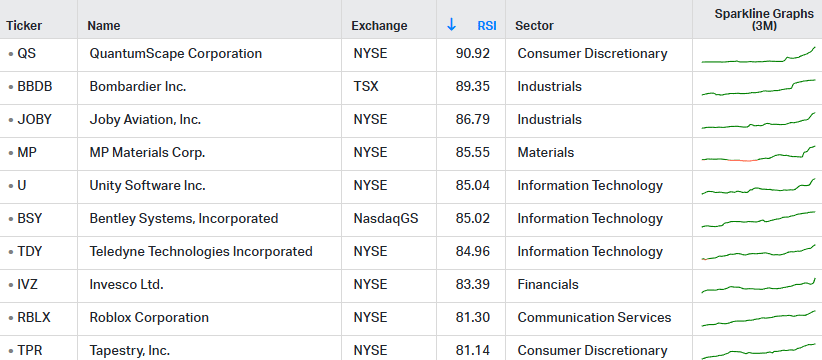Click the RSI descending sort arrow
The image size is (822, 360).
pos(451,25)
